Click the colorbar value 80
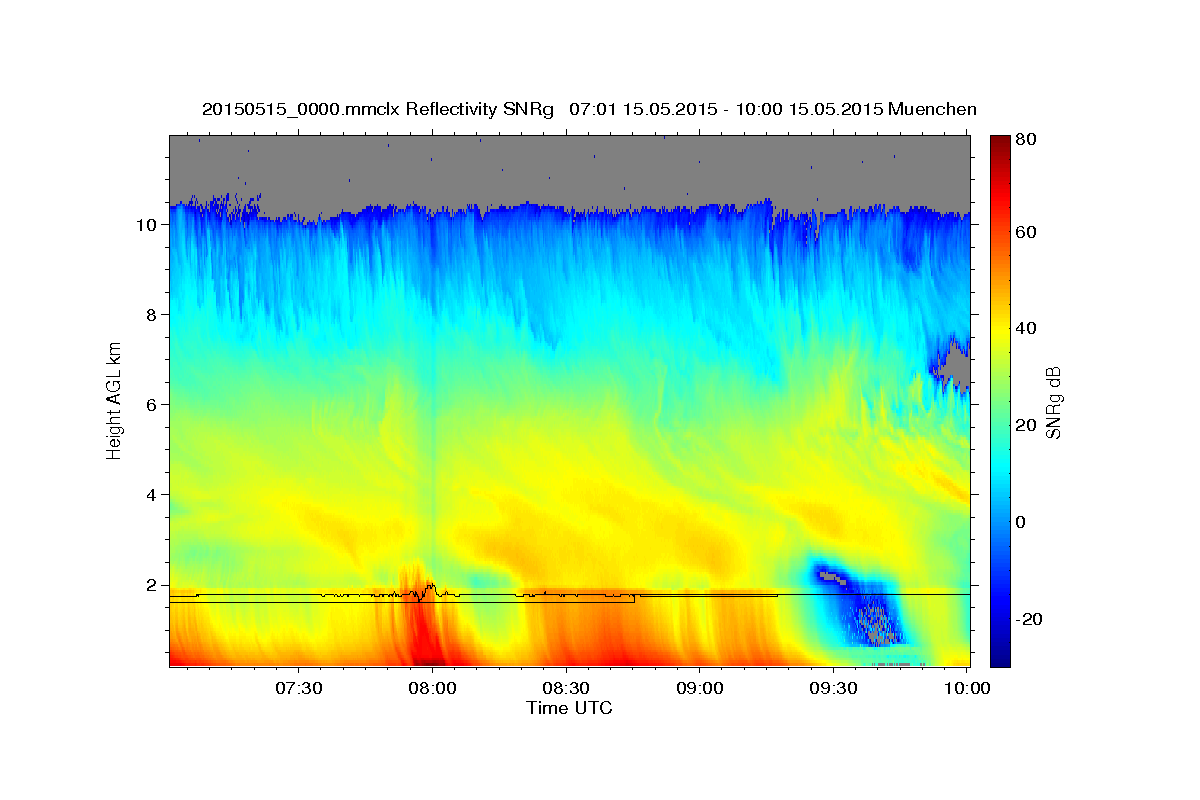The width and height of the screenshot is (1200, 800). point(1025,140)
